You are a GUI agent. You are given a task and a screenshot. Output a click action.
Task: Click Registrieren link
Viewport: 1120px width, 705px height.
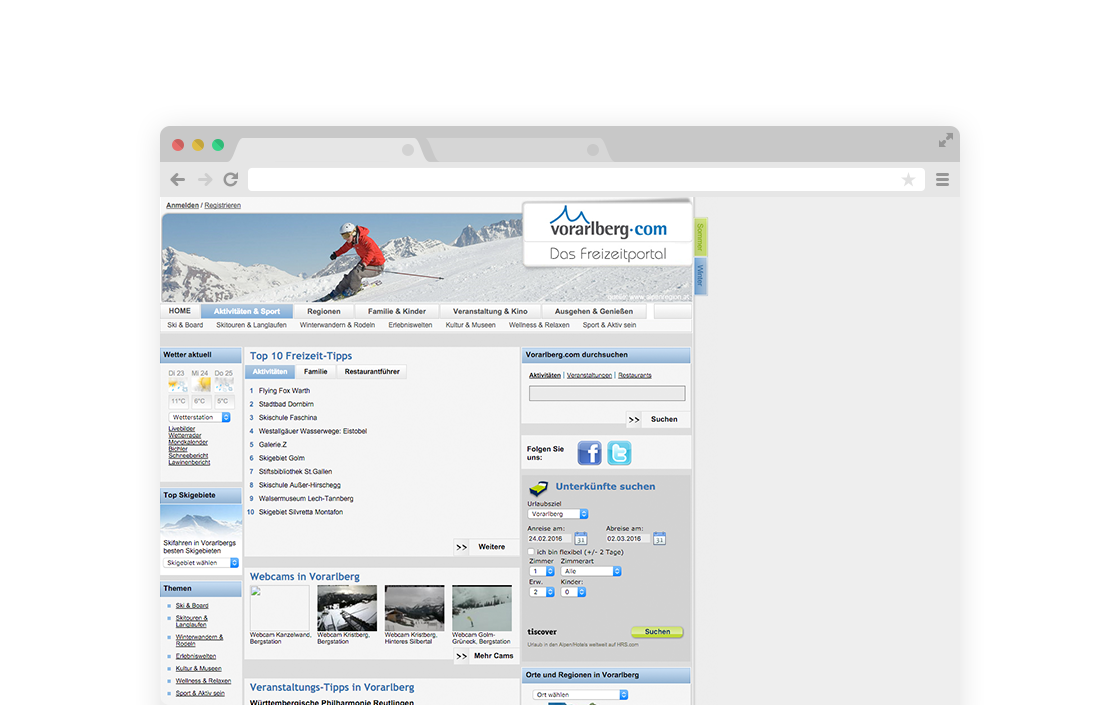pyautogui.click(x=222, y=206)
